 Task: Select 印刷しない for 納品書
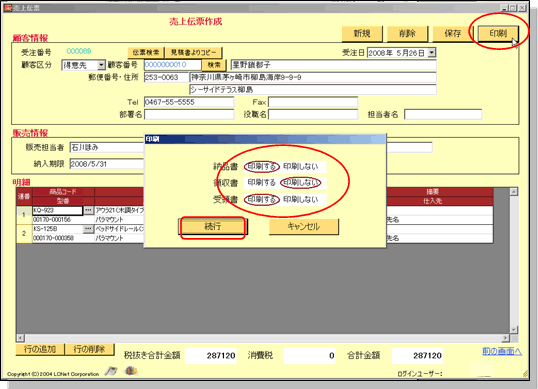coord(301,166)
